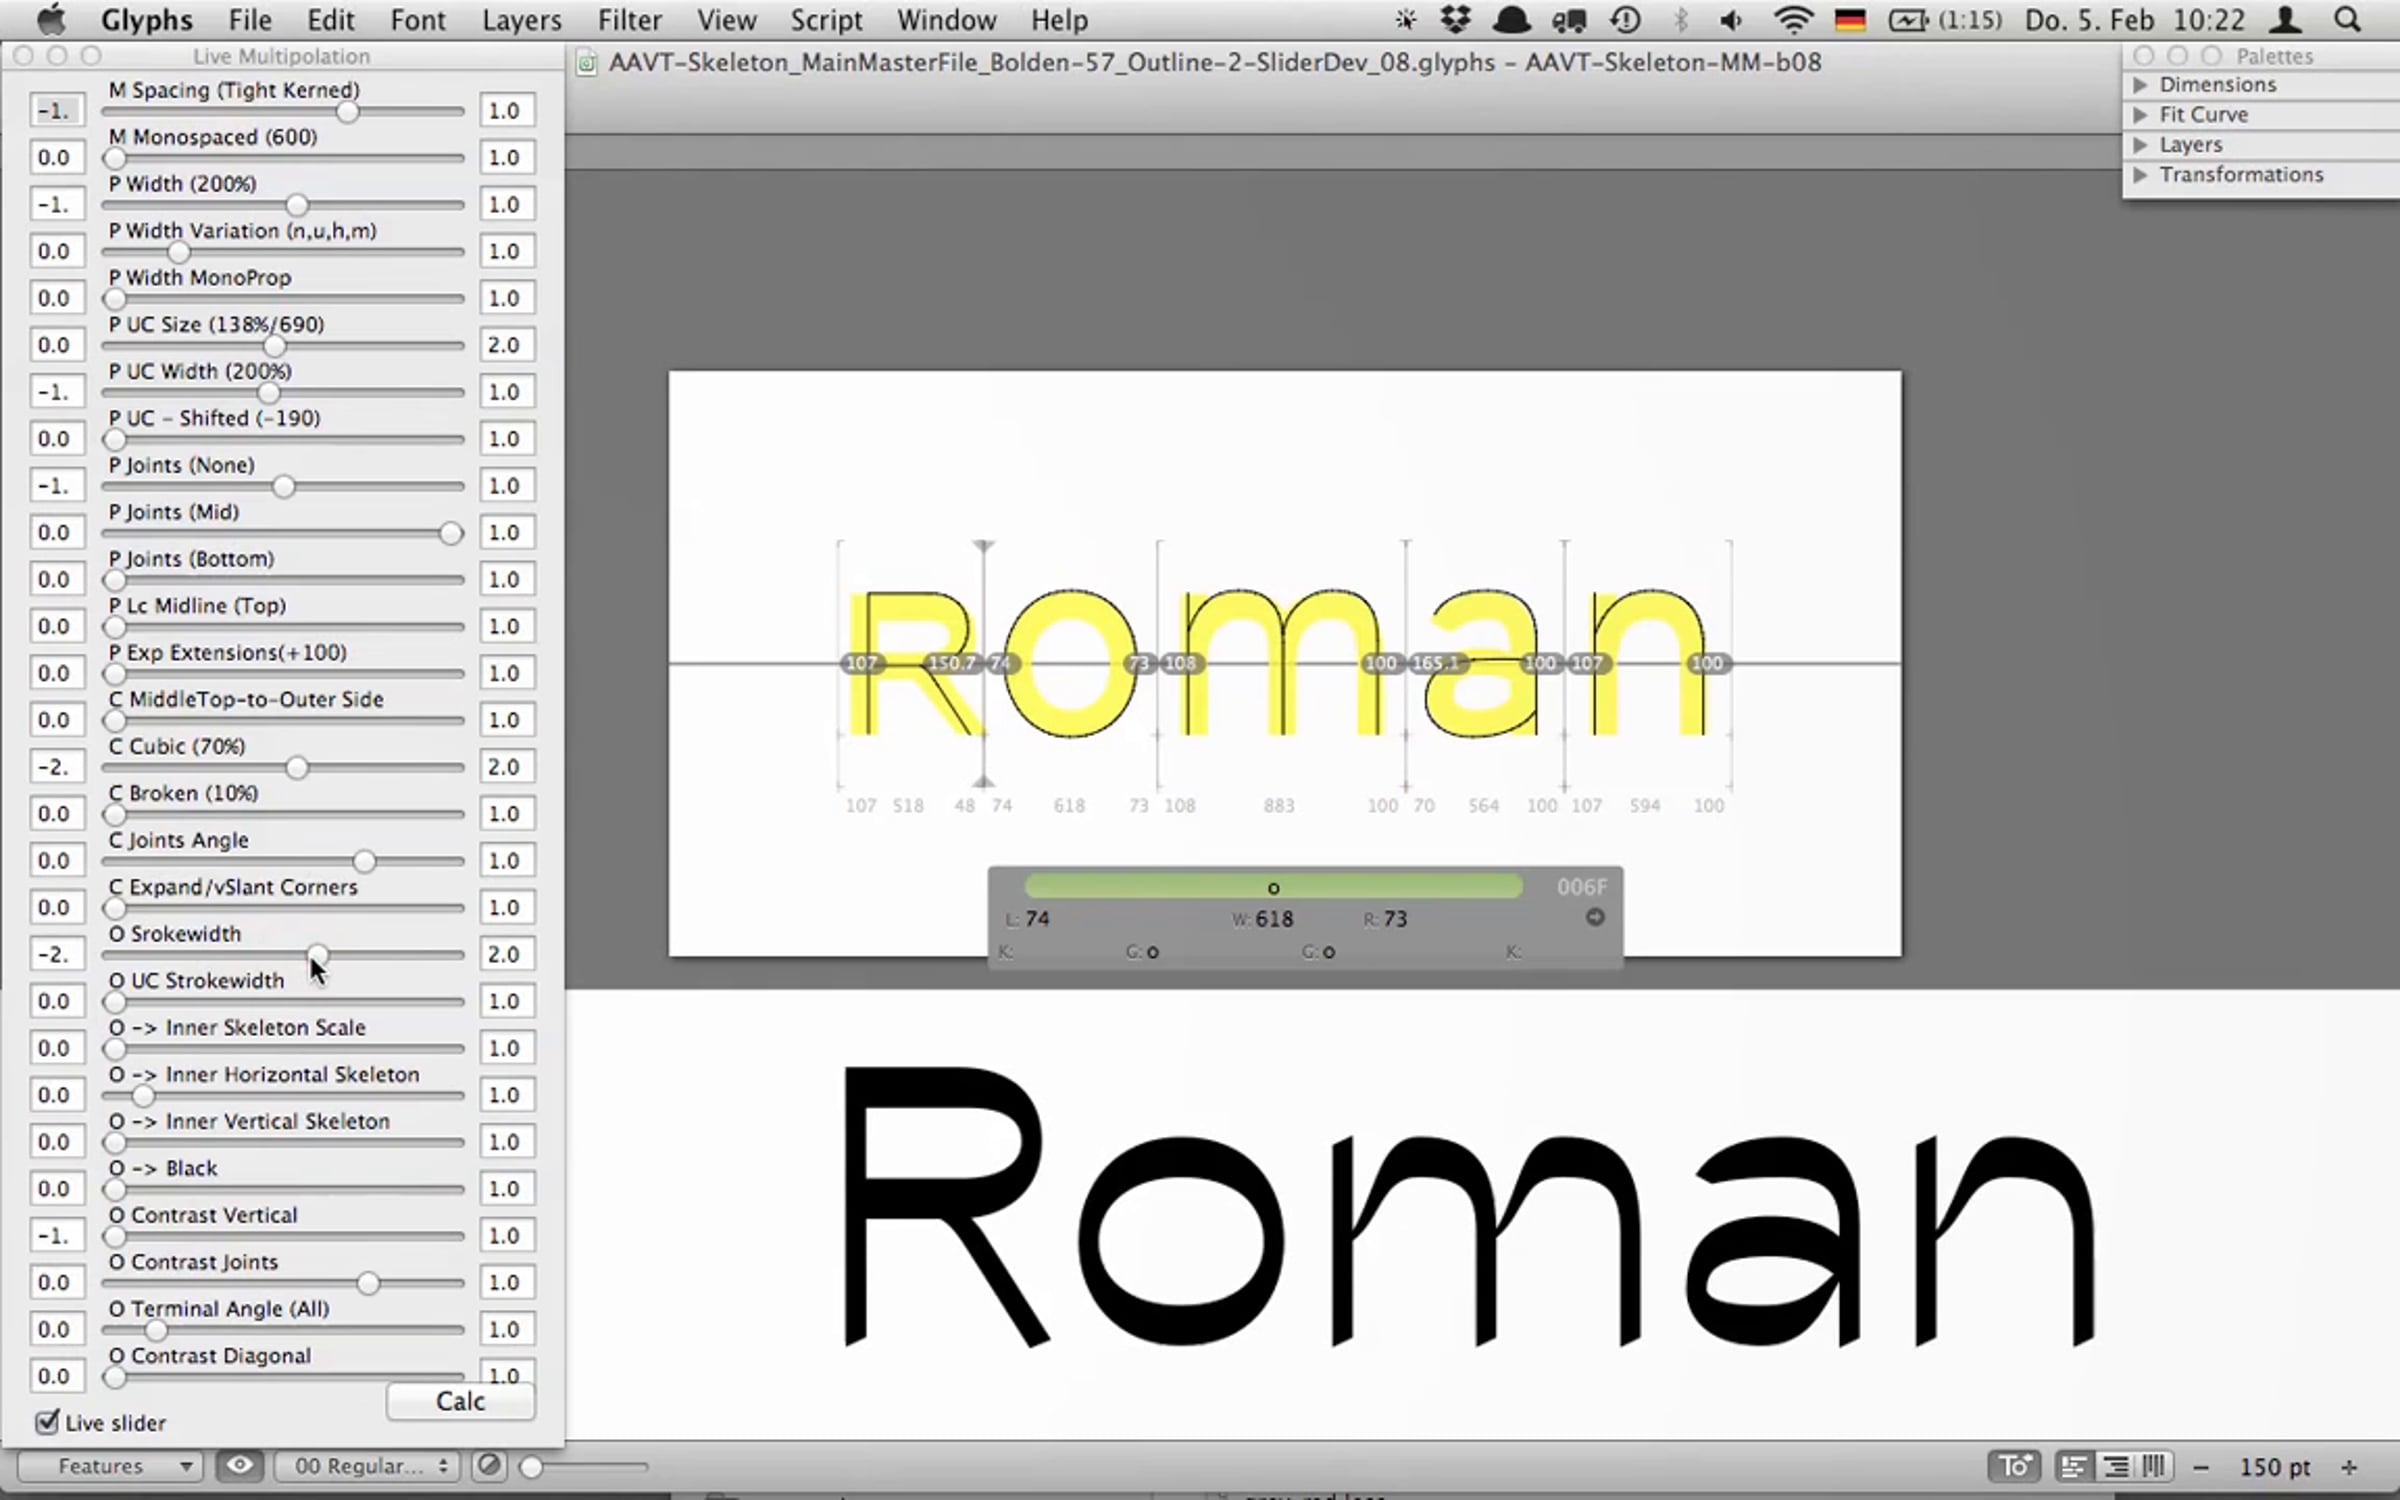The image size is (2400, 1500).
Task: Toggle the eye preview button in bottom bar
Action: pos(239,1466)
